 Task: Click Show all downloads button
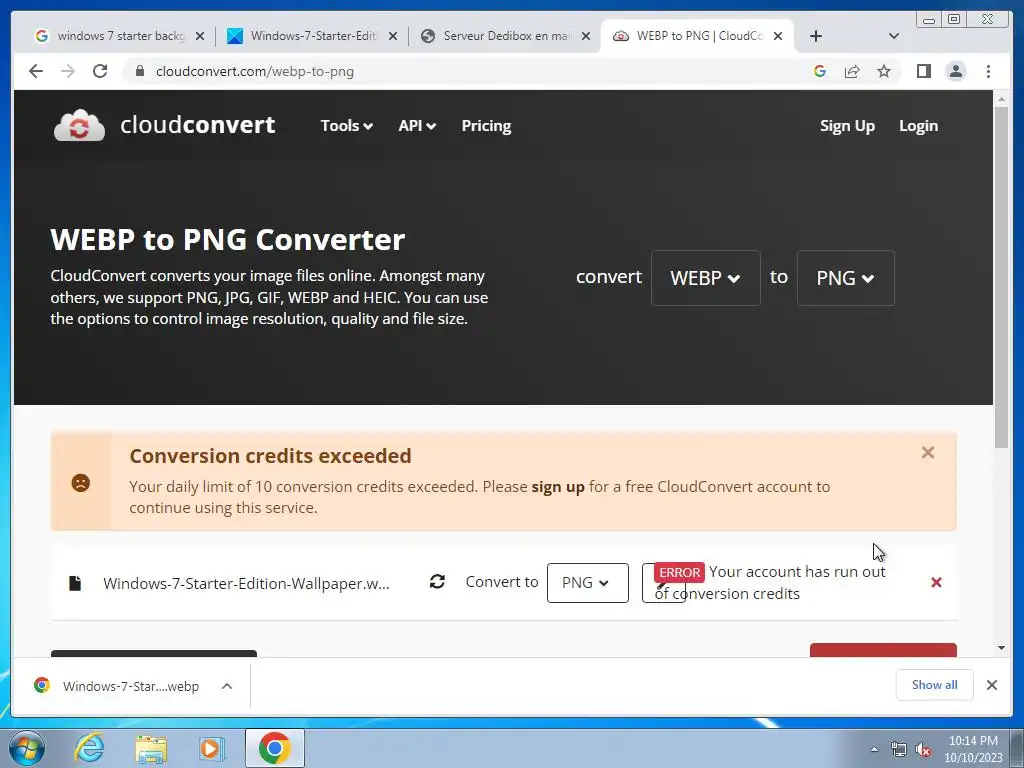coord(935,684)
